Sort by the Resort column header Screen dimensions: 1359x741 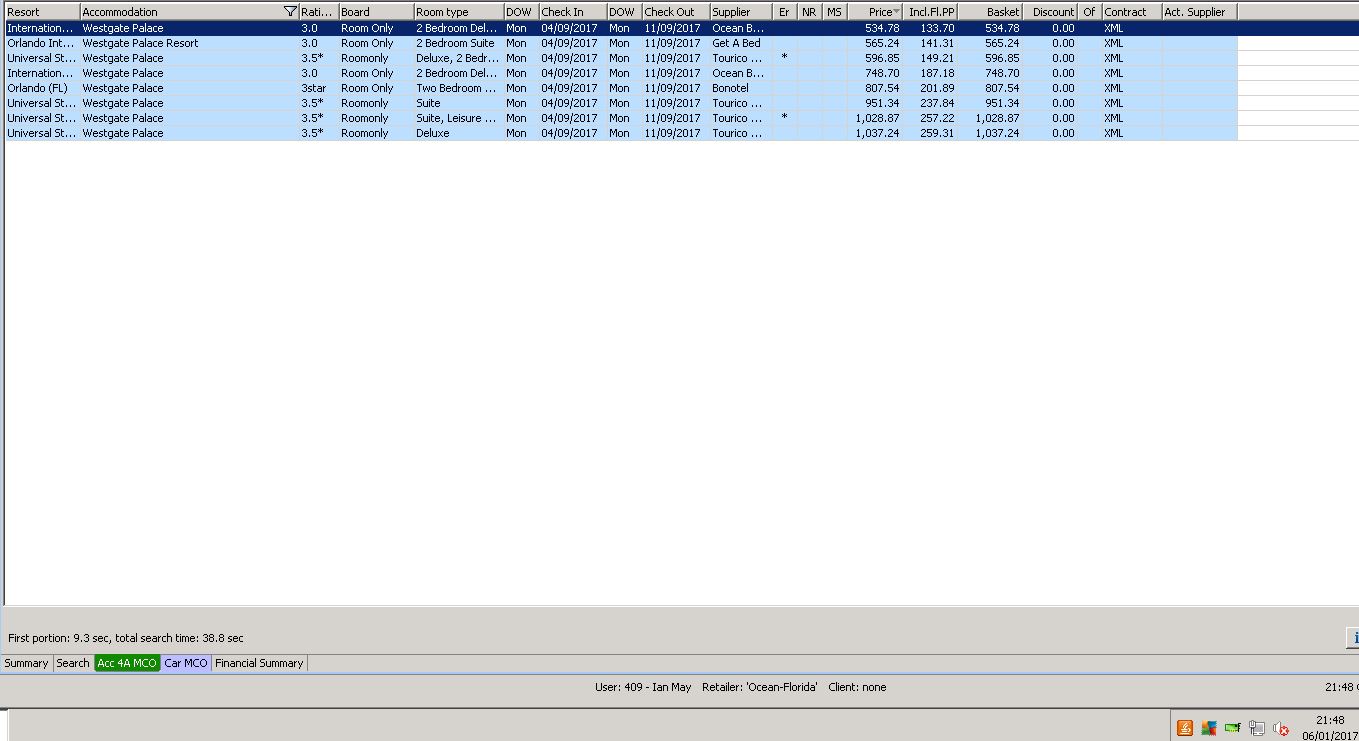pyautogui.click(x=43, y=12)
